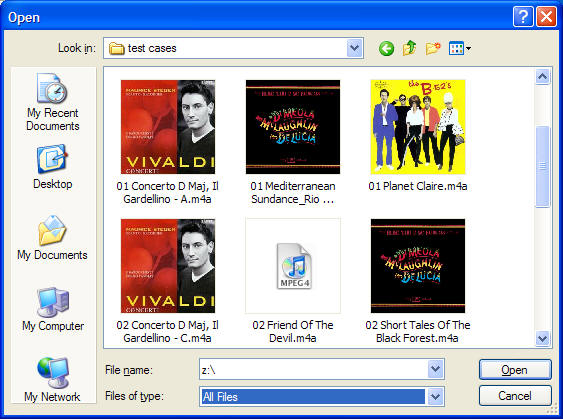Expand the Look in folder dropdown

pos(354,48)
